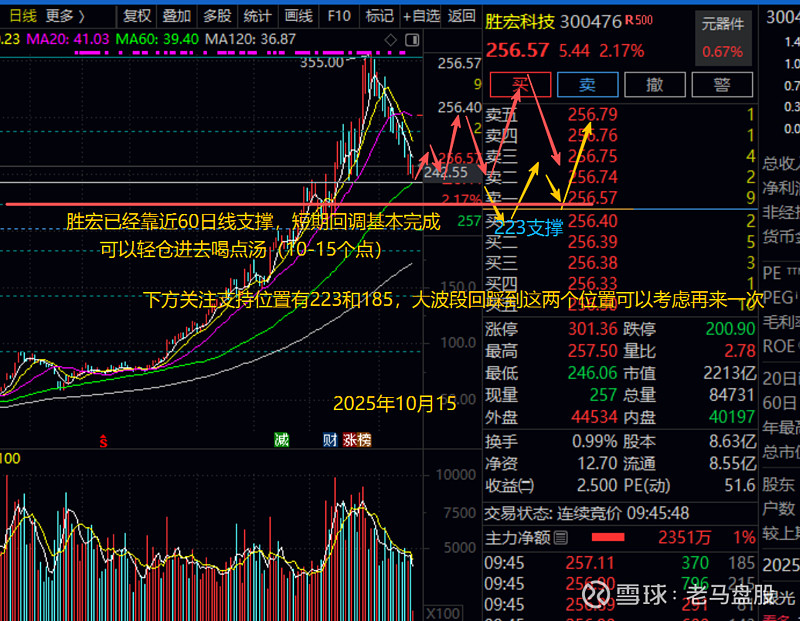Click the red S marker on chart
Viewport: 800px width, 621px height.
click(104, 440)
